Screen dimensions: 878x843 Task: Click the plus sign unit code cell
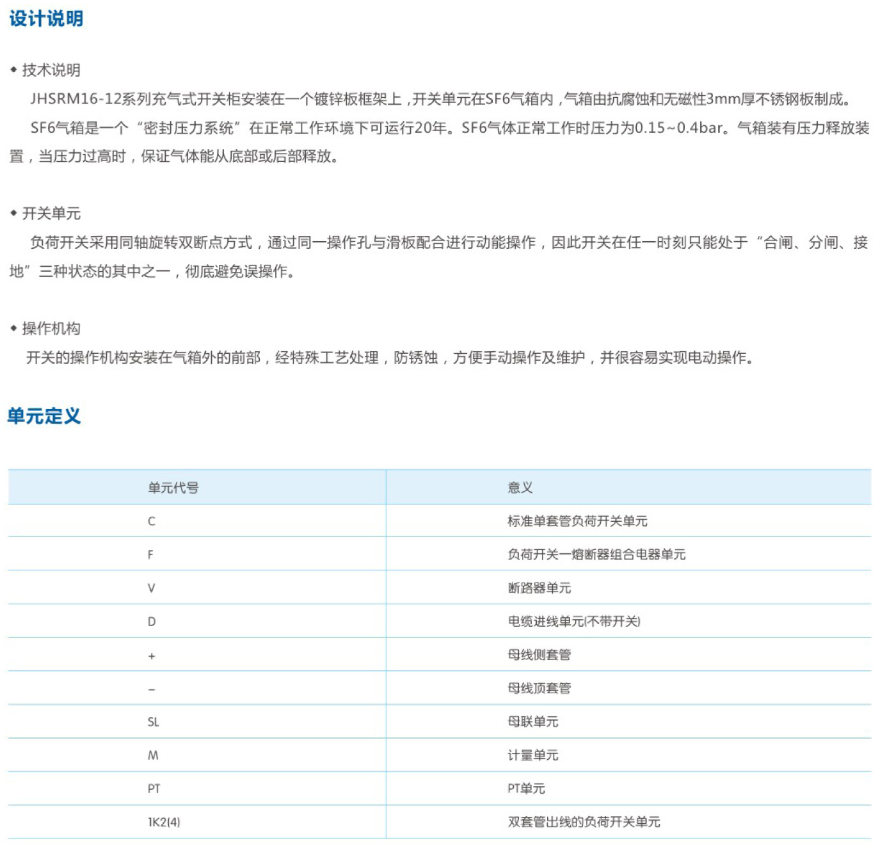click(151, 655)
